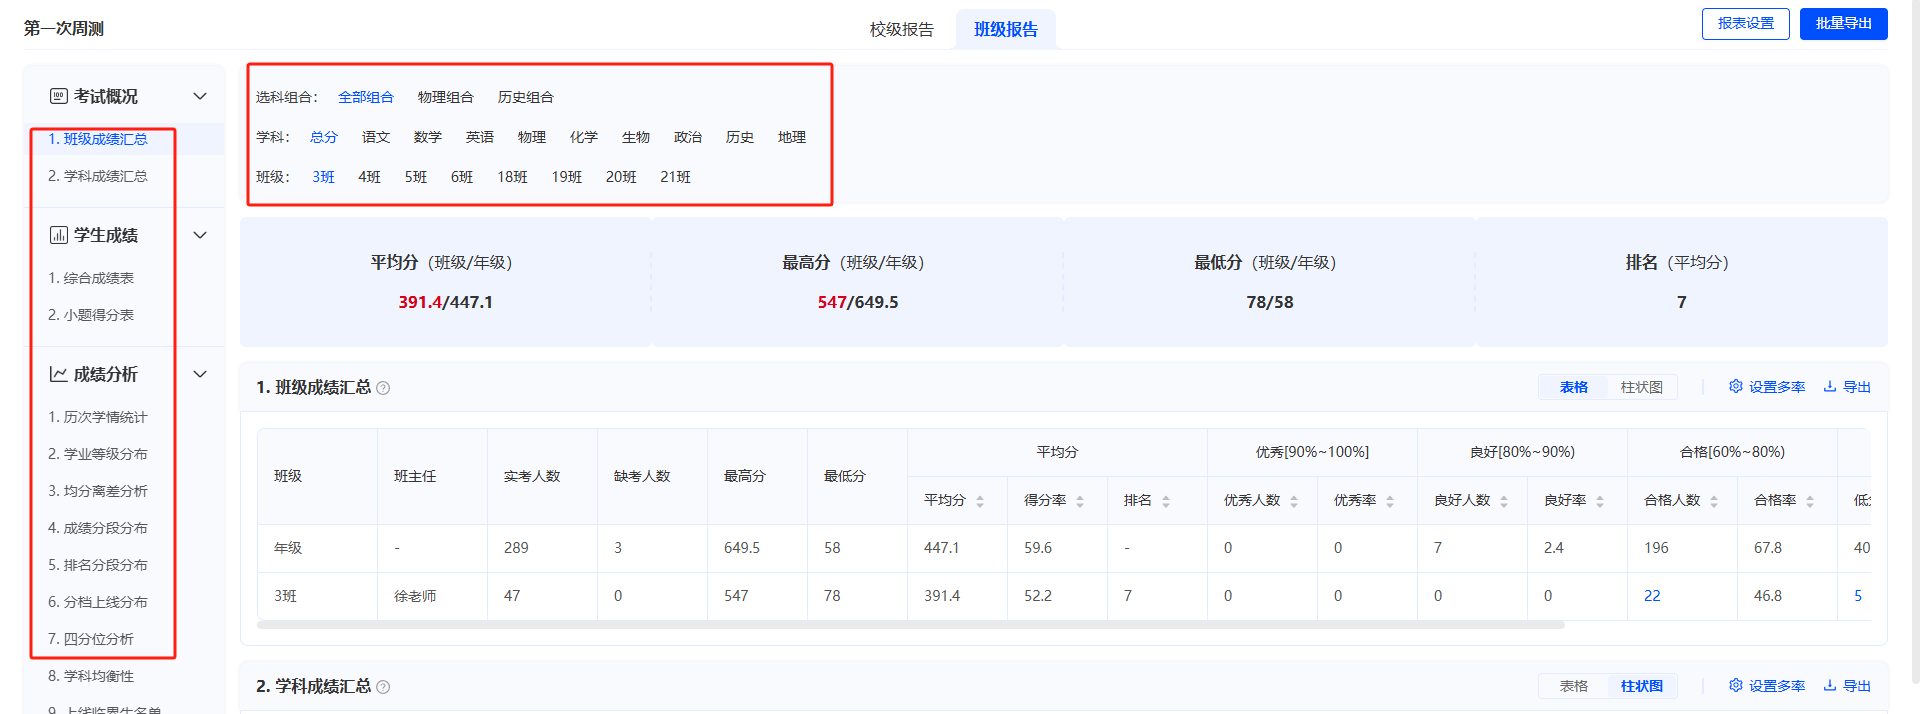Click the 学生成绩 chart icon in sidebar
1920x714 pixels.
pos(59,235)
